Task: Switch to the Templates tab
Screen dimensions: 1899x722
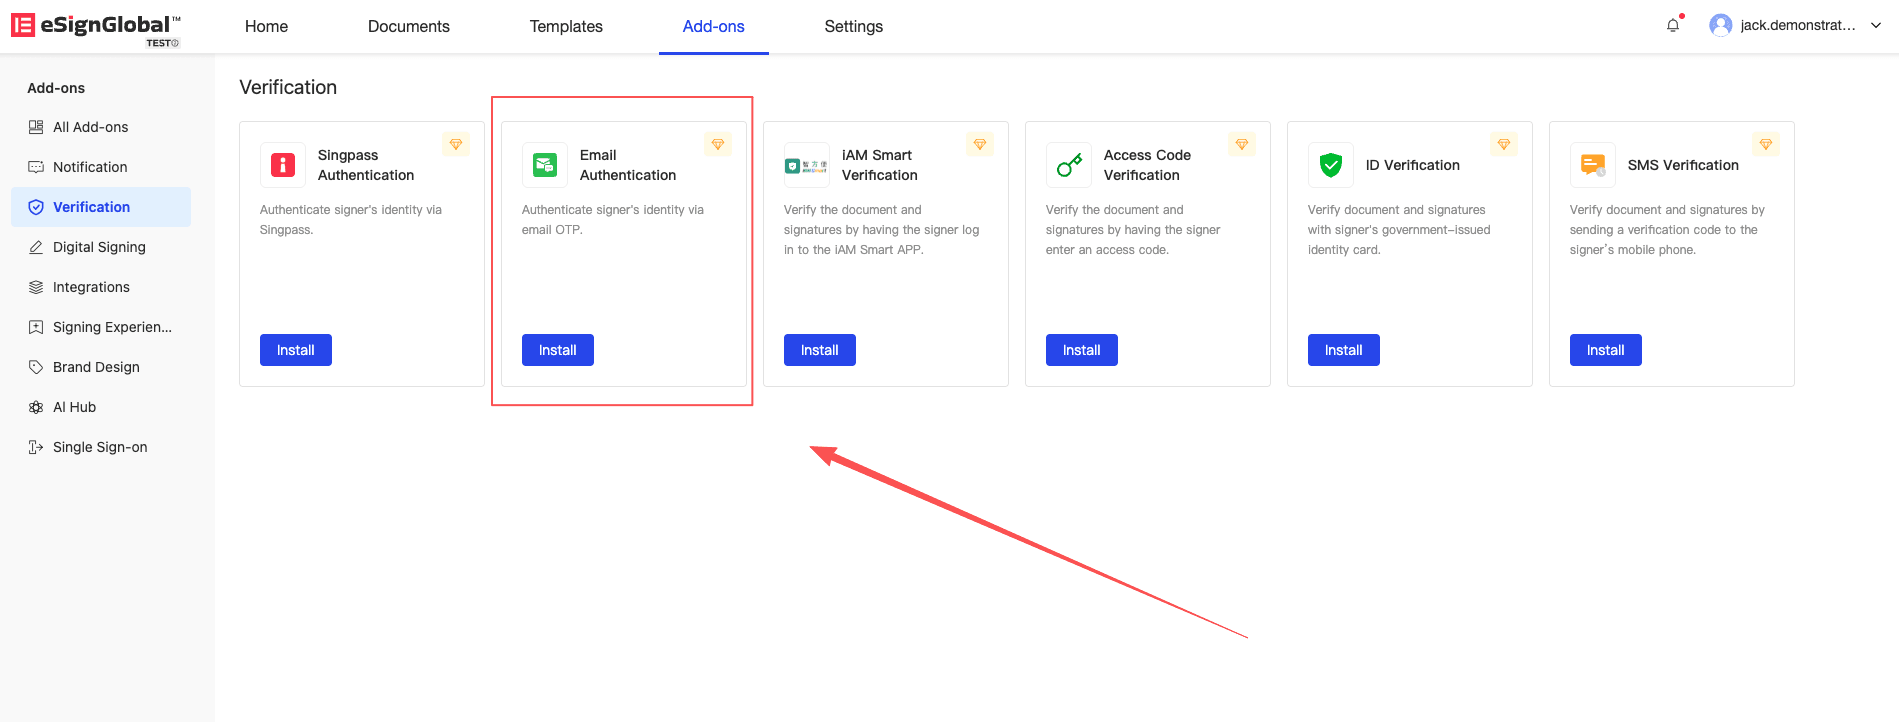Action: tap(566, 27)
